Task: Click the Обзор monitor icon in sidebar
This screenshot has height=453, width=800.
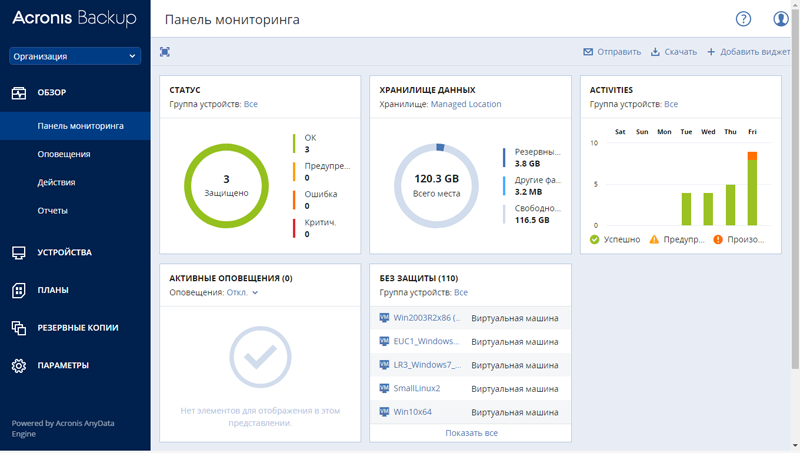Action: [19, 93]
